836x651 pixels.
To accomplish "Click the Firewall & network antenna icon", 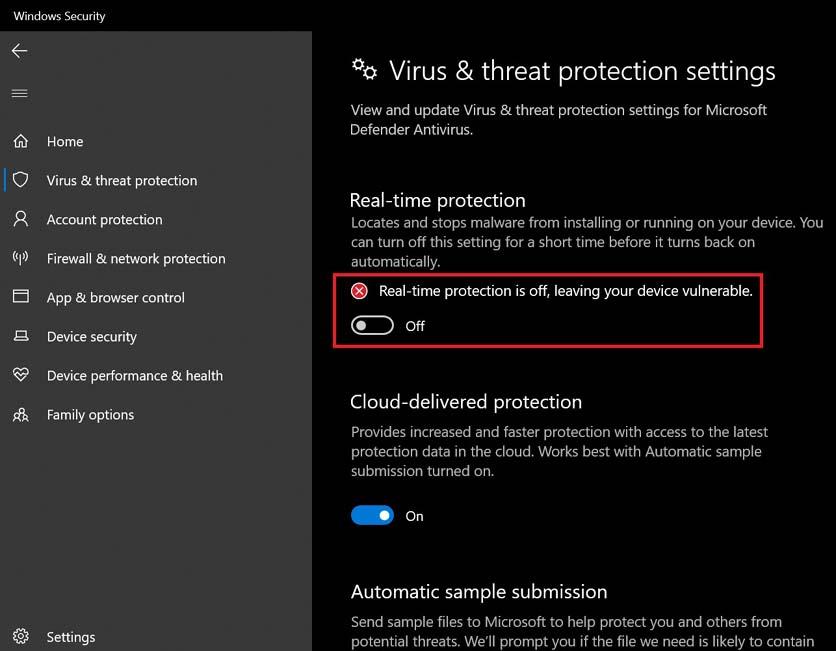I will tap(21, 259).
